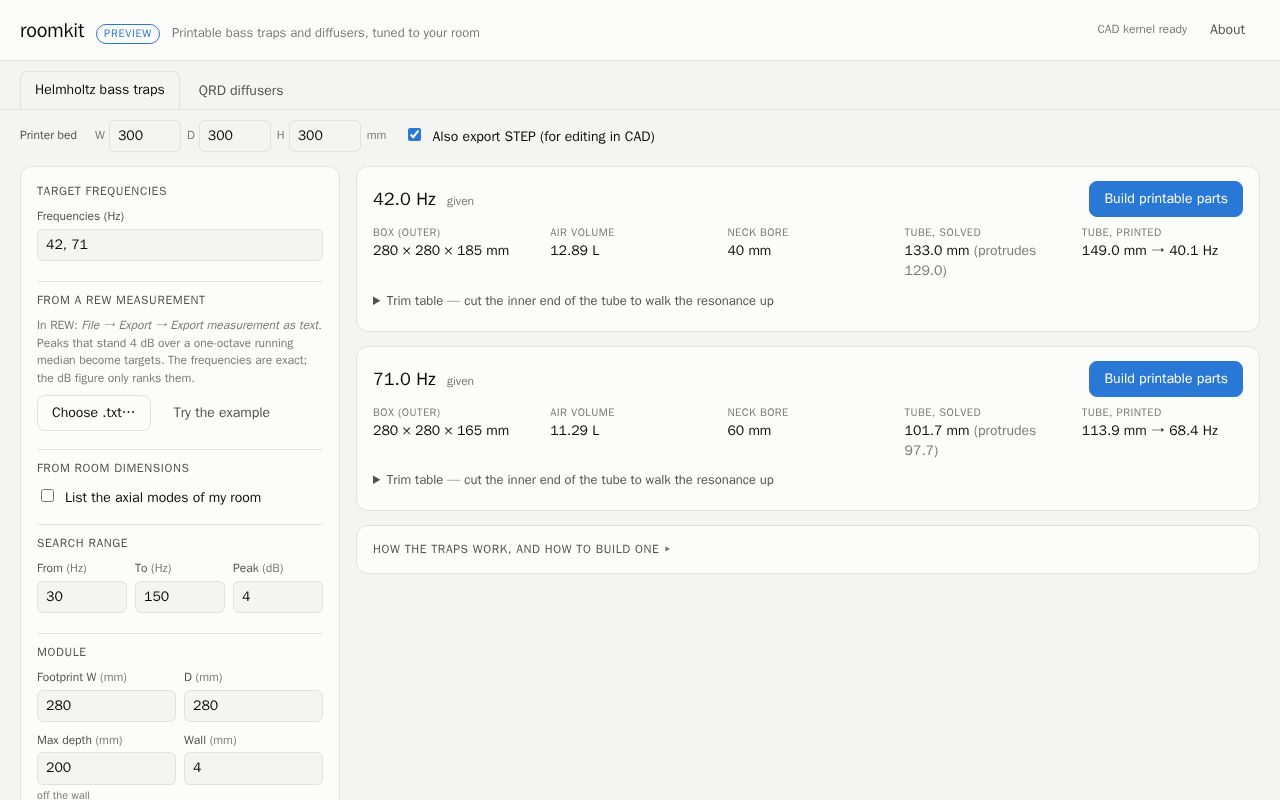Edit the Wall thickness field
The width and height of the screenshot is (1280, 800).
[253, 768]
